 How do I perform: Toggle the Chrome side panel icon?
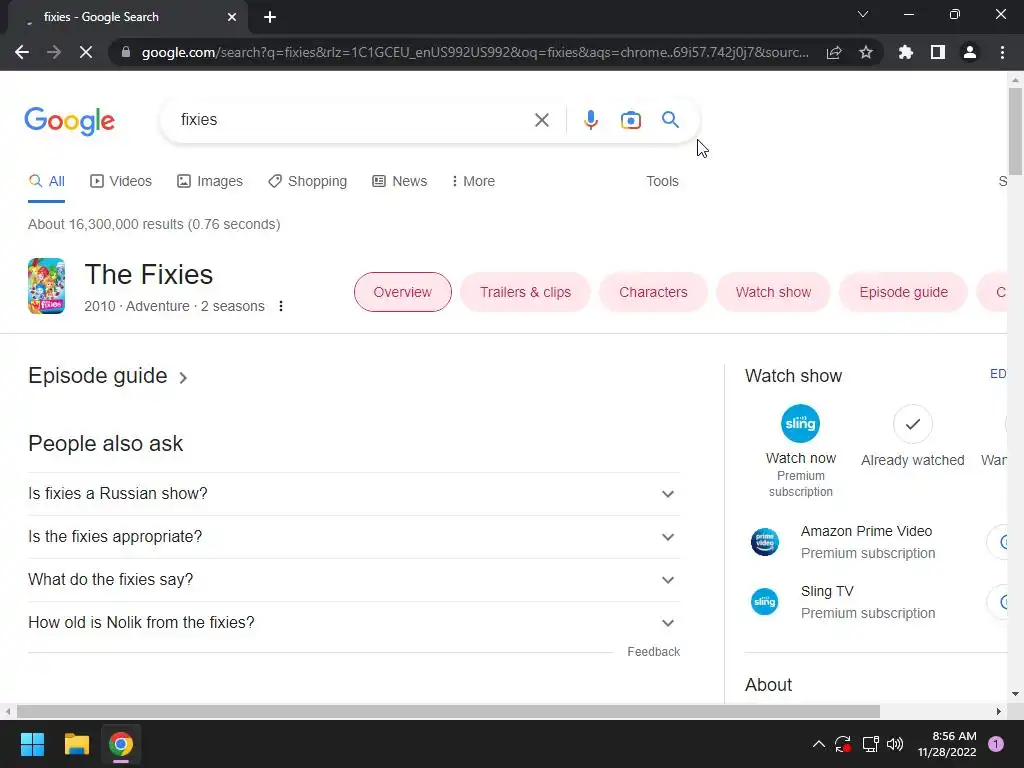coord(938,52)
